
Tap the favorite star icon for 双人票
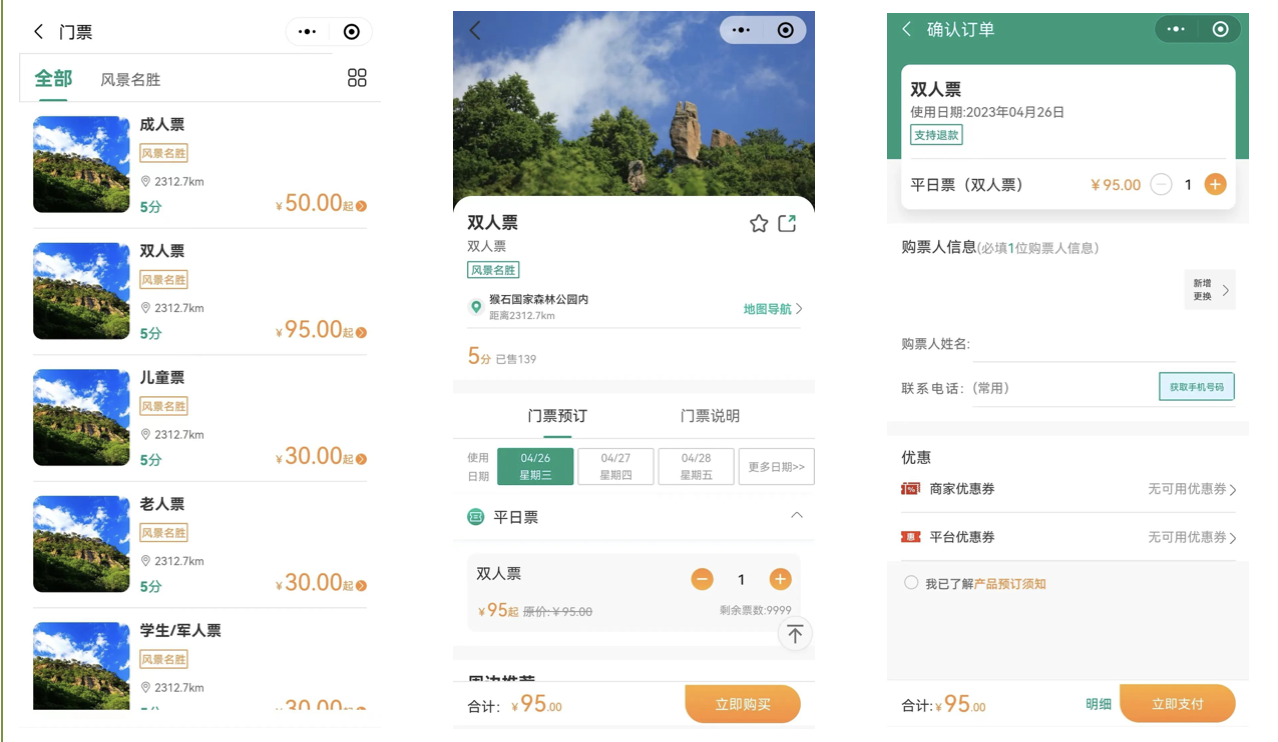(759, 223)
